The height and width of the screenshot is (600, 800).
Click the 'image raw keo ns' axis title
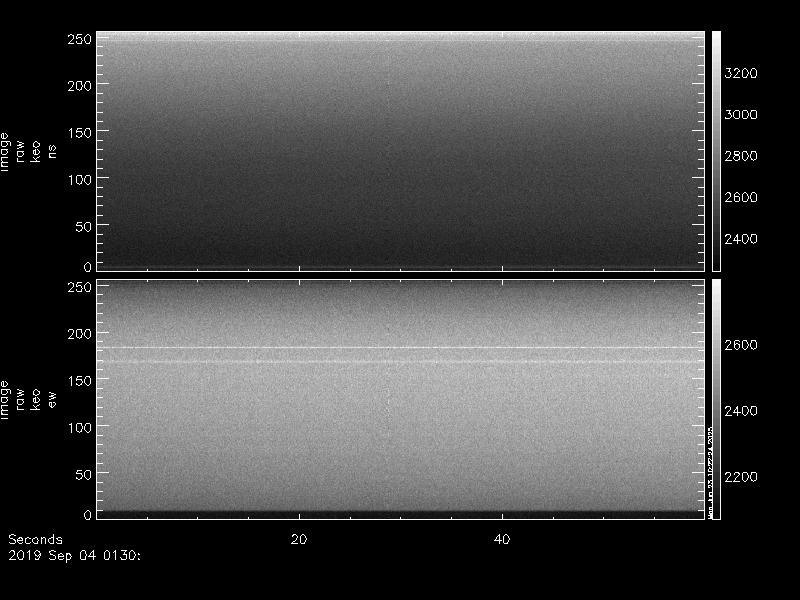click(x=28, y=152)
